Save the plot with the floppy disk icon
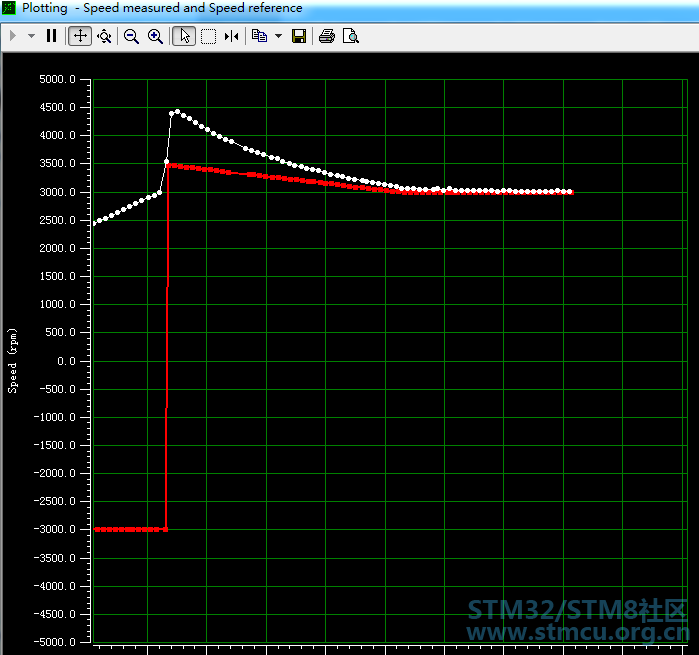 [x=298, y=36]
